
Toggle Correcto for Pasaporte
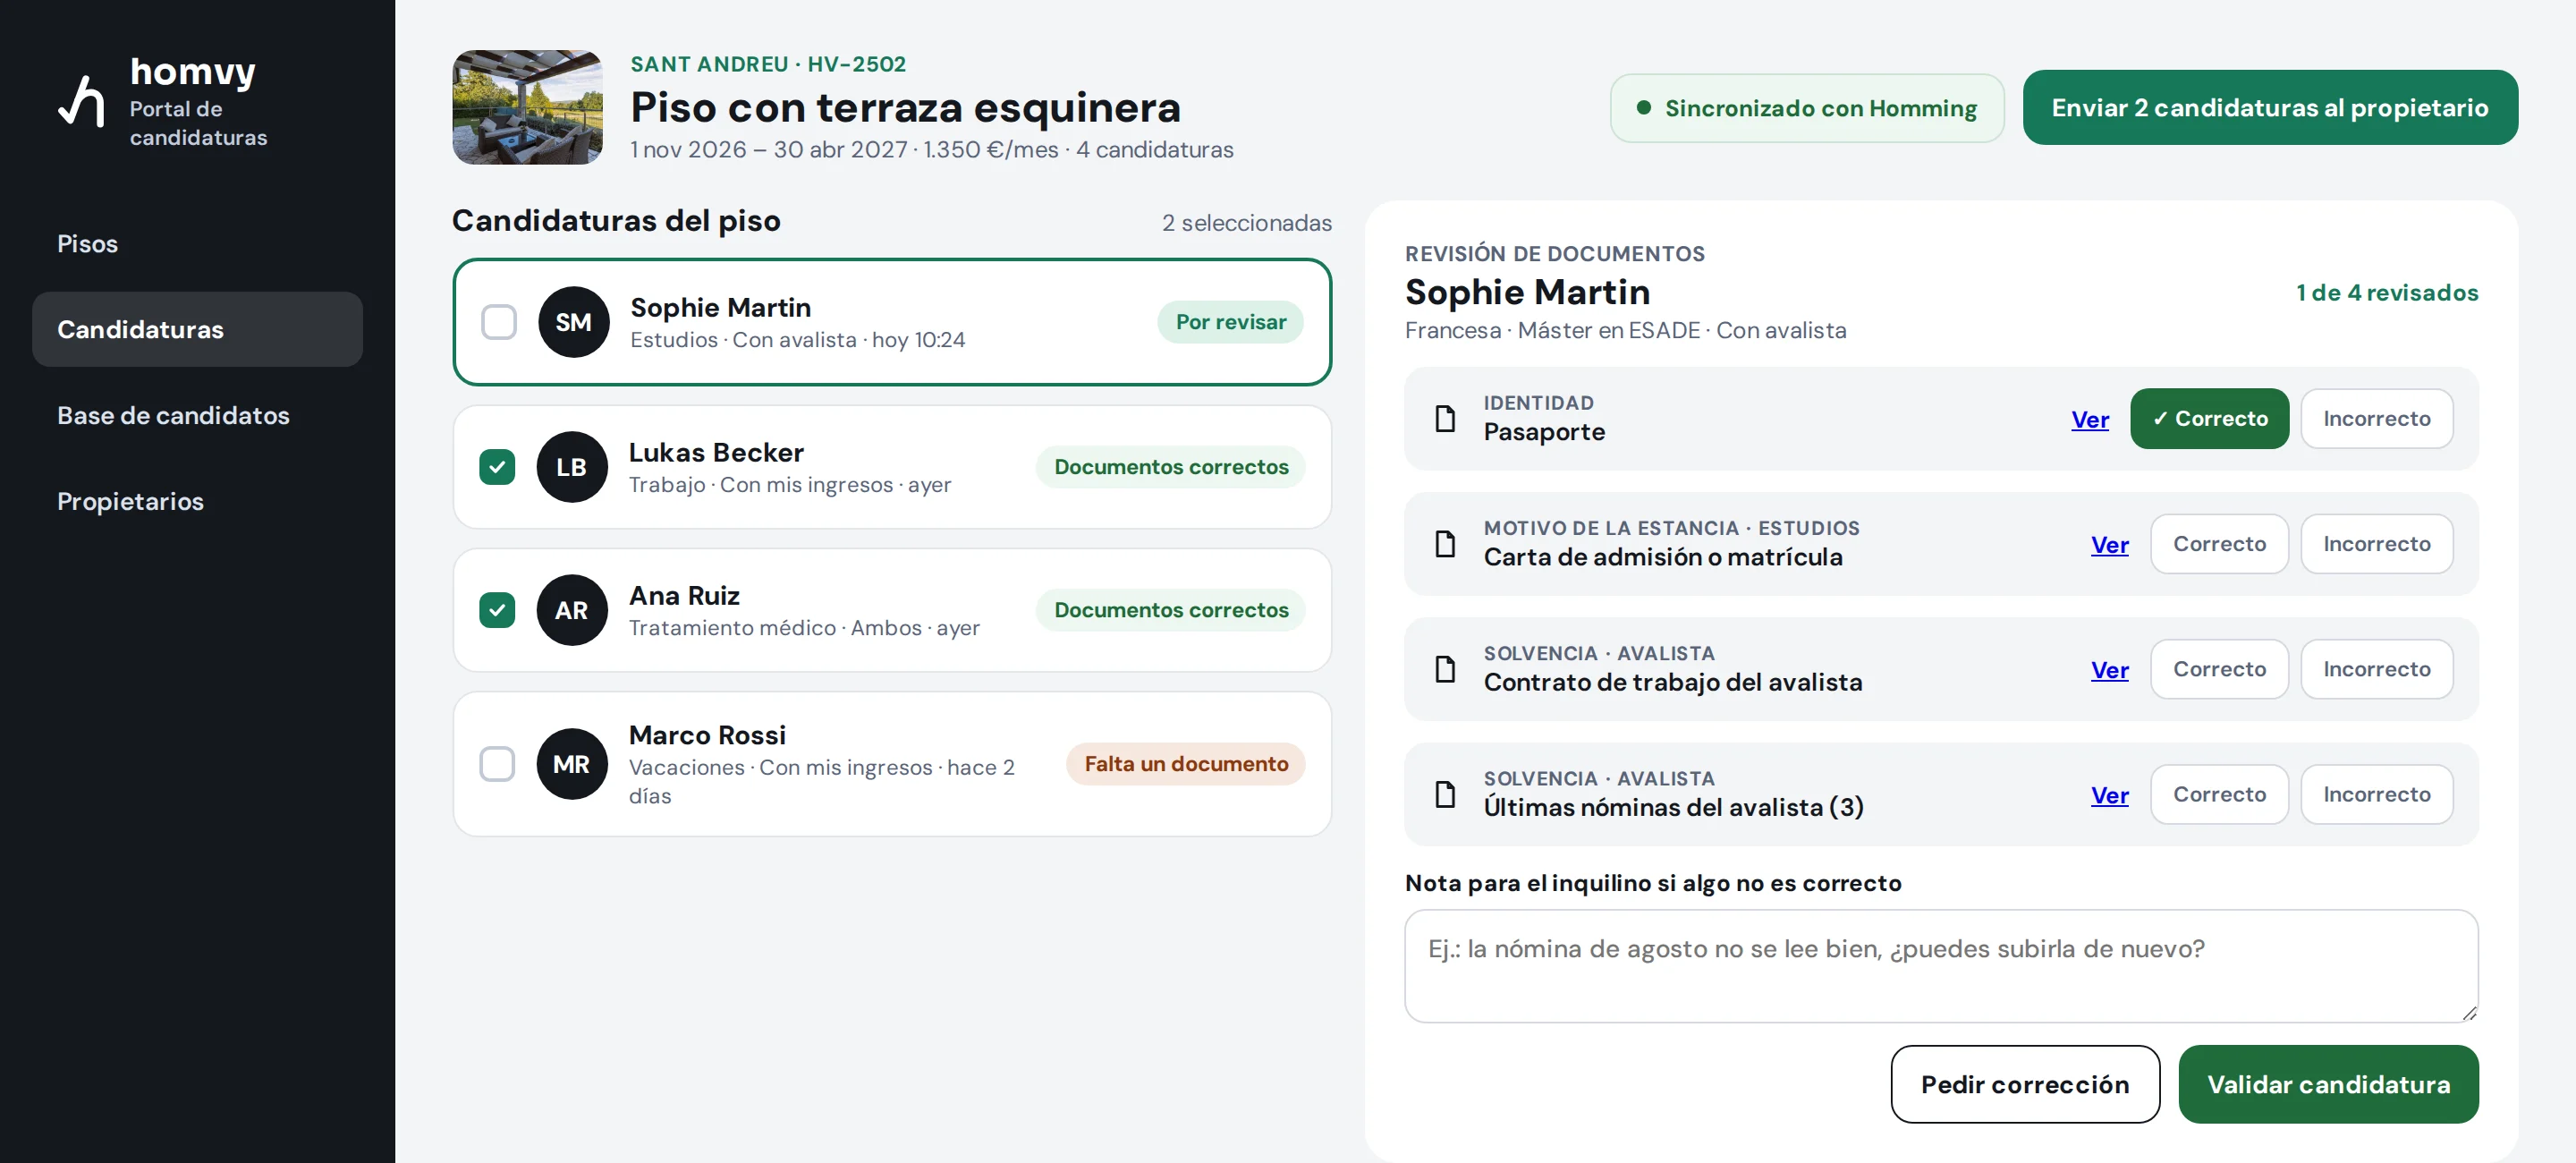(2209, 418)
